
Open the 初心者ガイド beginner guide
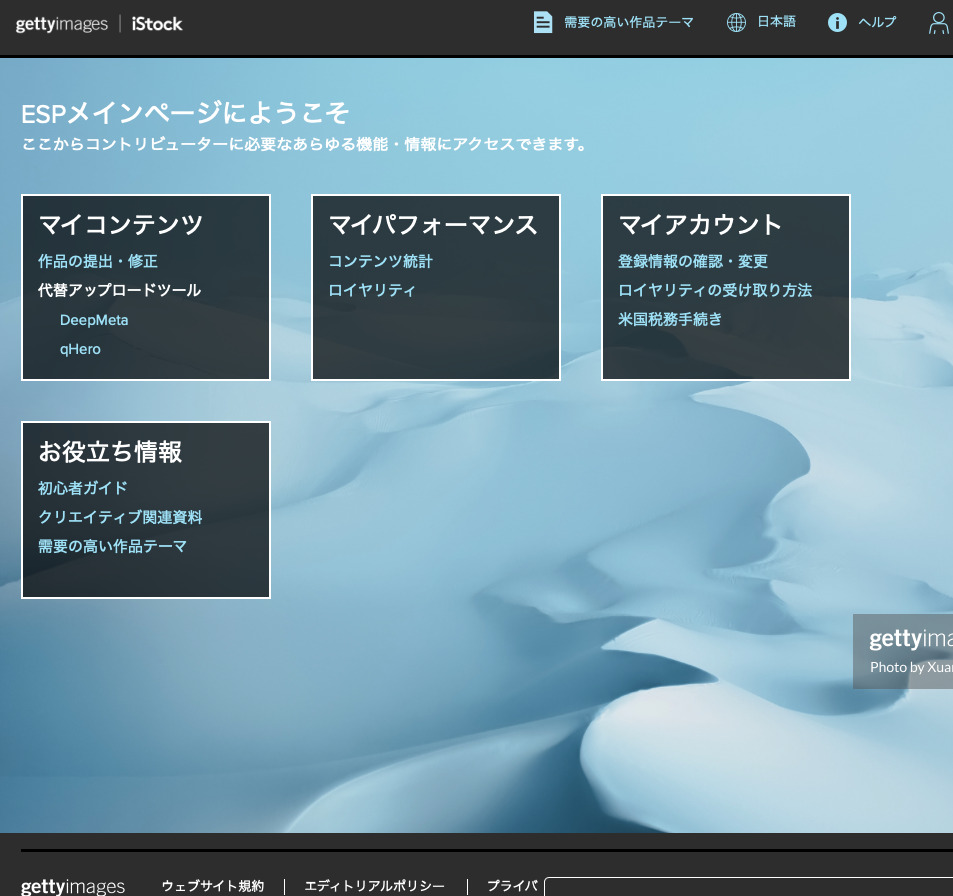82,487
